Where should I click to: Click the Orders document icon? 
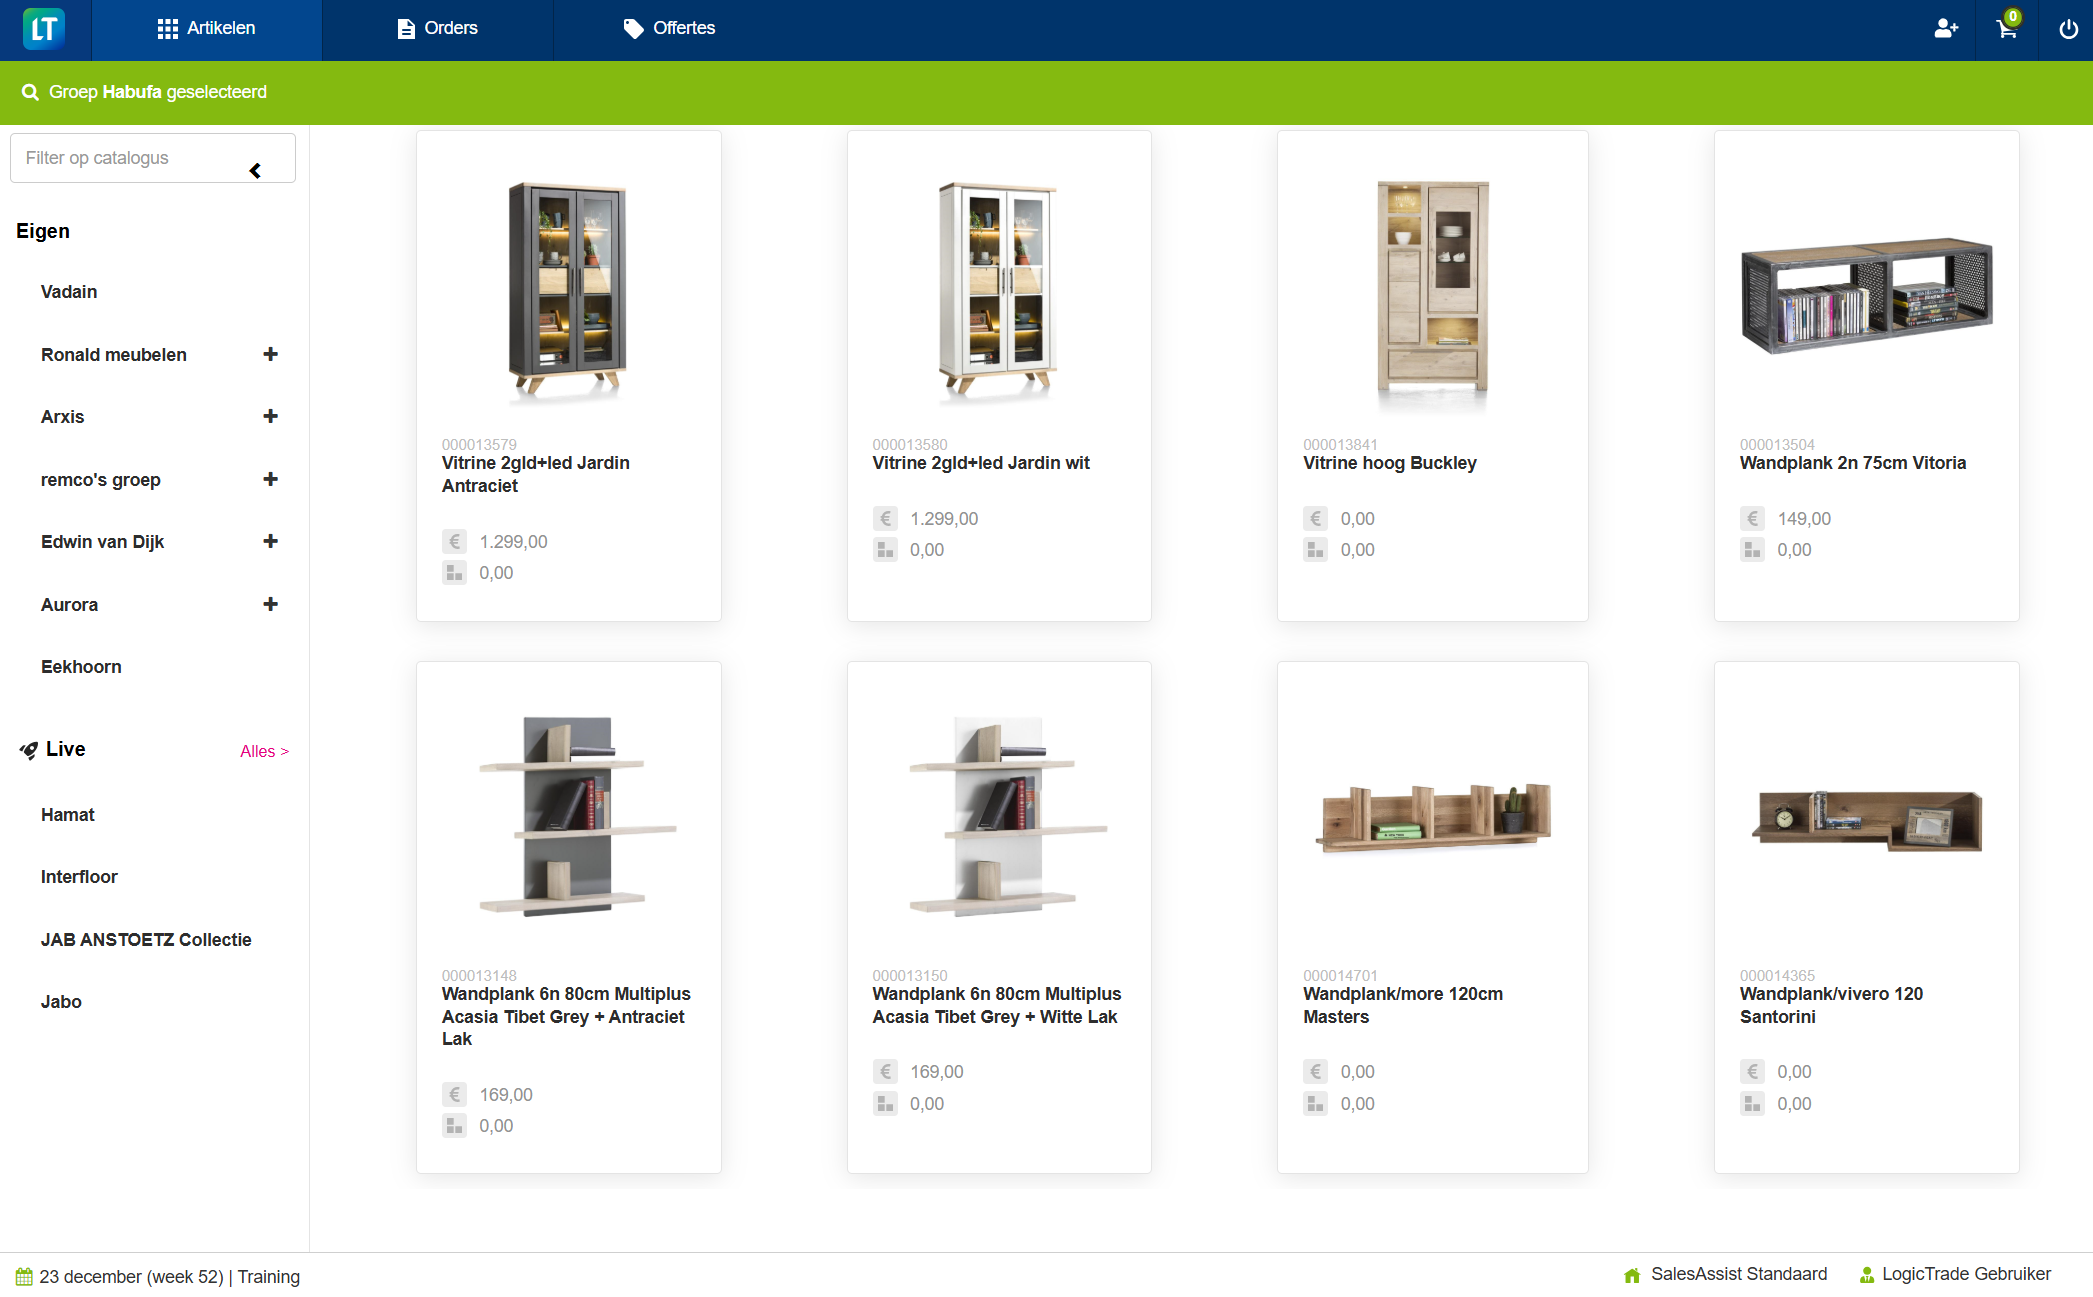click(x=405, y=28)
